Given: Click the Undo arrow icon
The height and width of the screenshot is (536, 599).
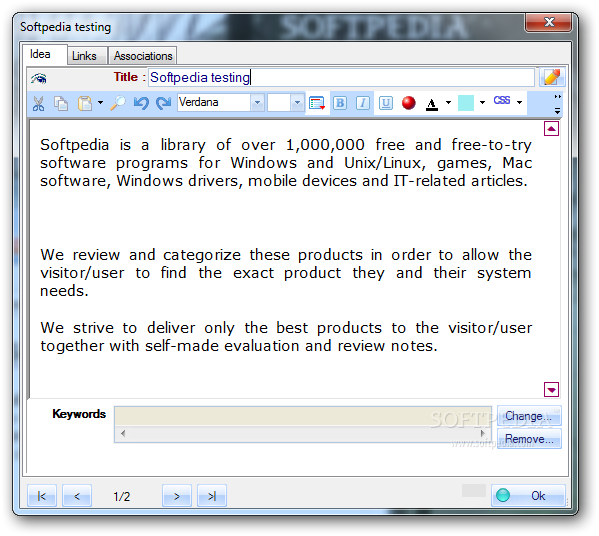Looking at the screenshot, I should [x=141, y=103].
